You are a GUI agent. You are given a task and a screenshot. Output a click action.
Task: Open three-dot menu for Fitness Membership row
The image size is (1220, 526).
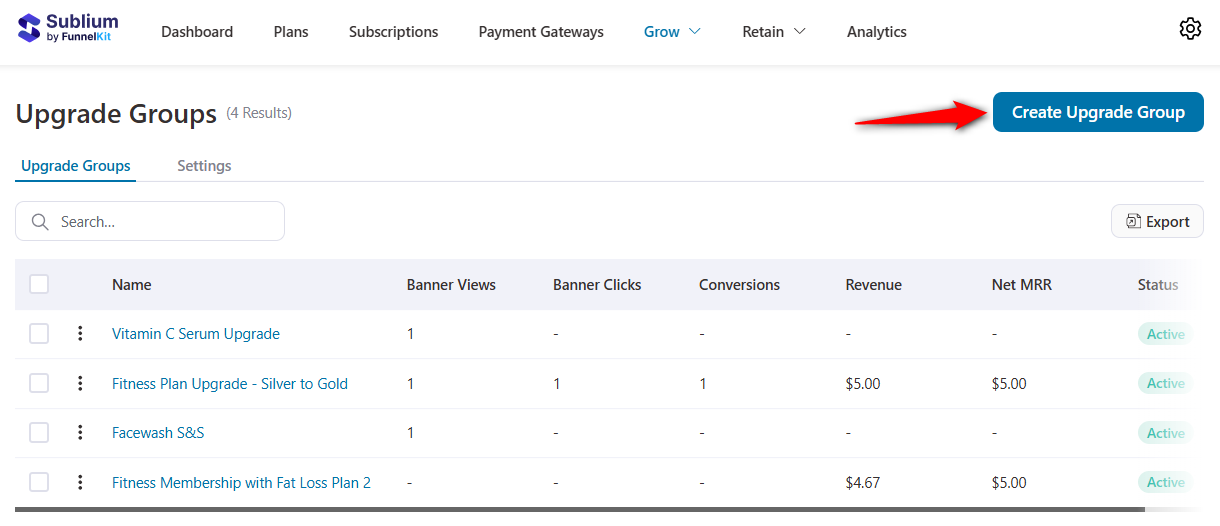80,482
